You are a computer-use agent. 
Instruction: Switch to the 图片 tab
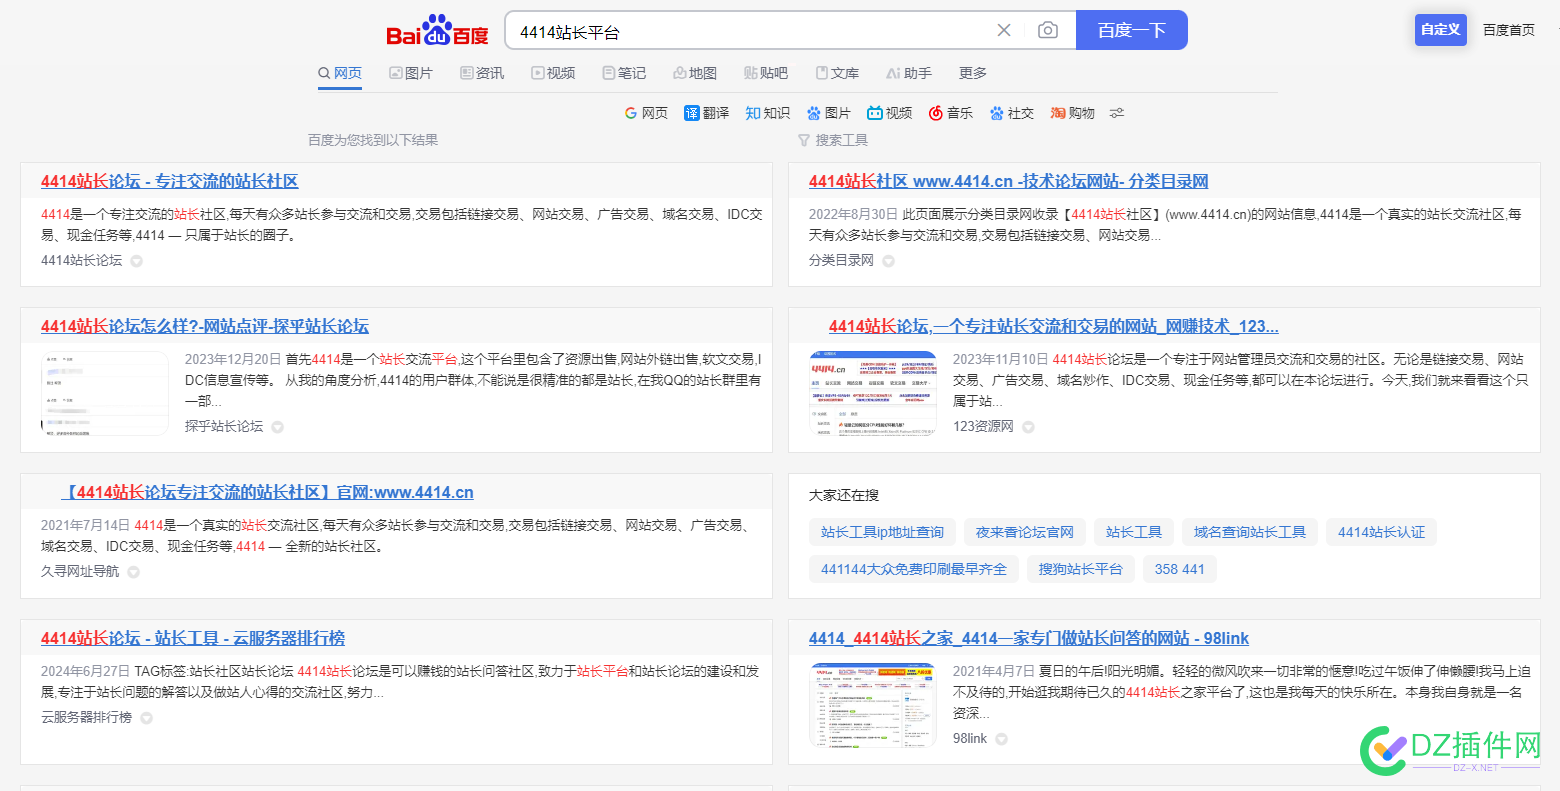[x=411, y=73]
